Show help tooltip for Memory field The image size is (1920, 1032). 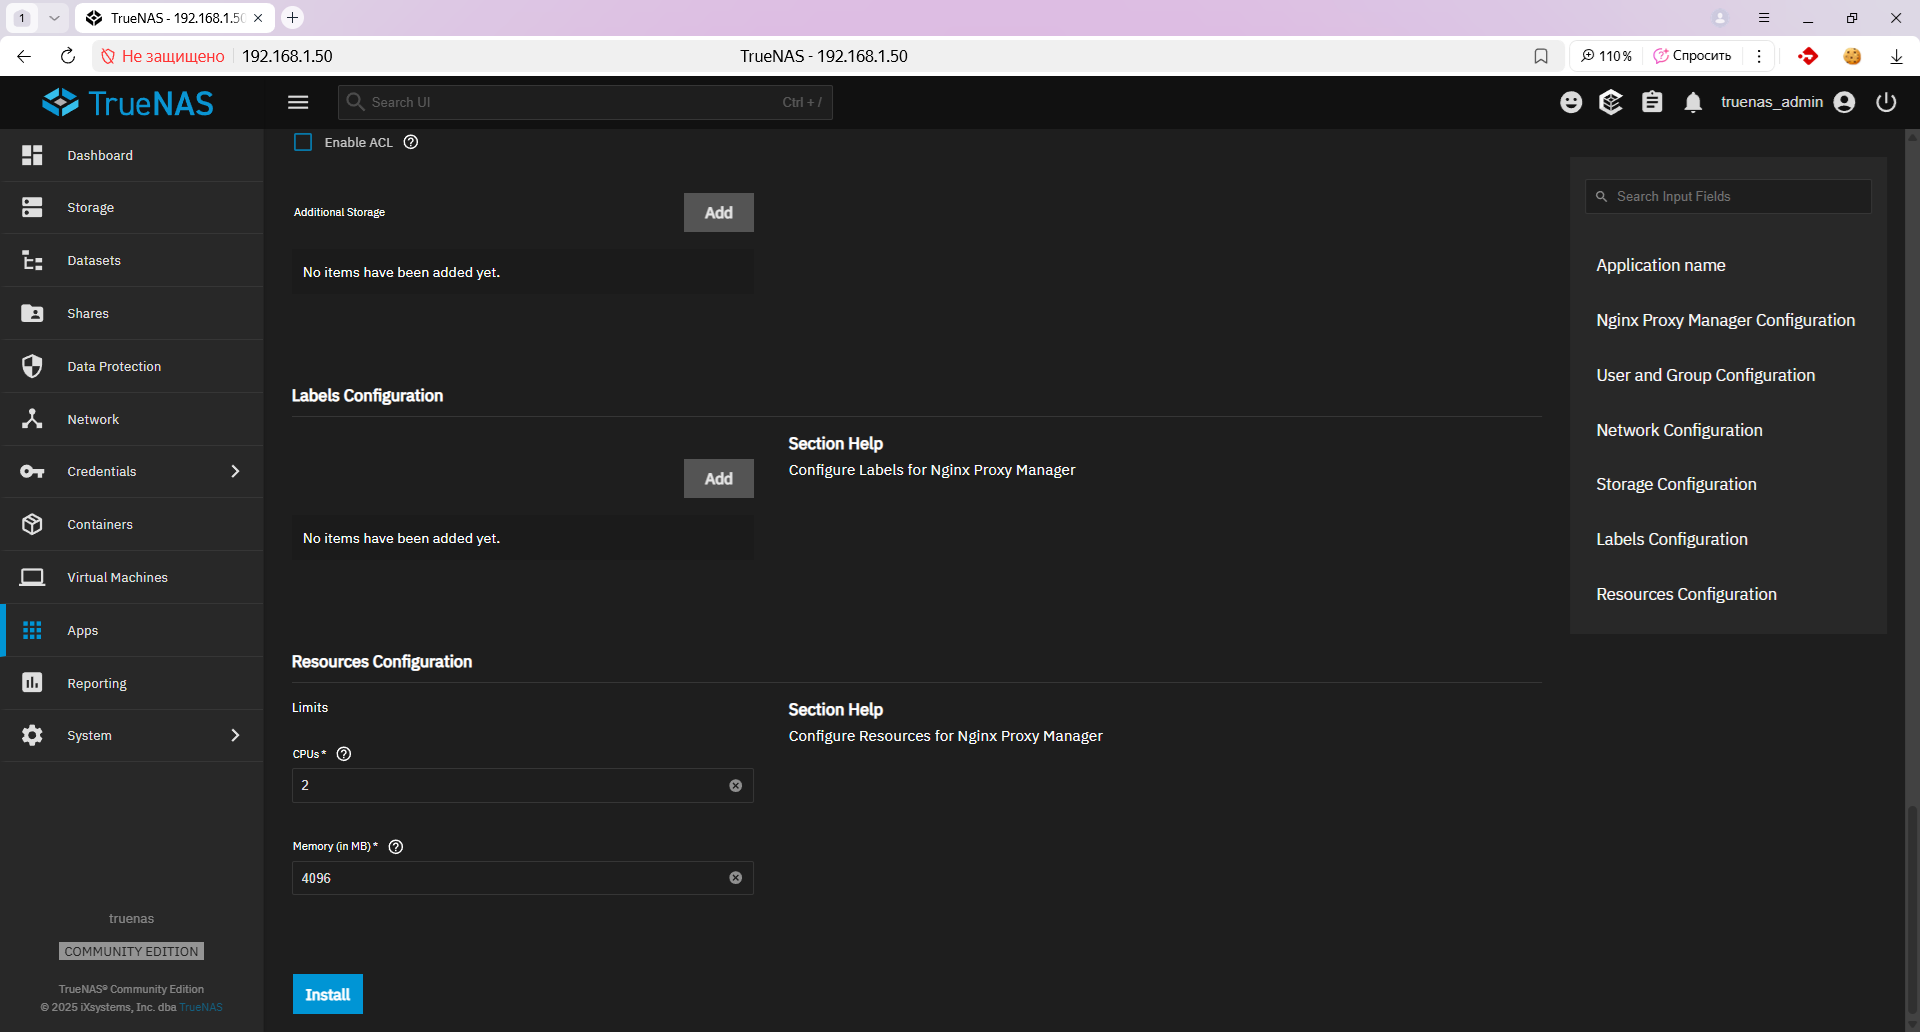tap(396, 847)
